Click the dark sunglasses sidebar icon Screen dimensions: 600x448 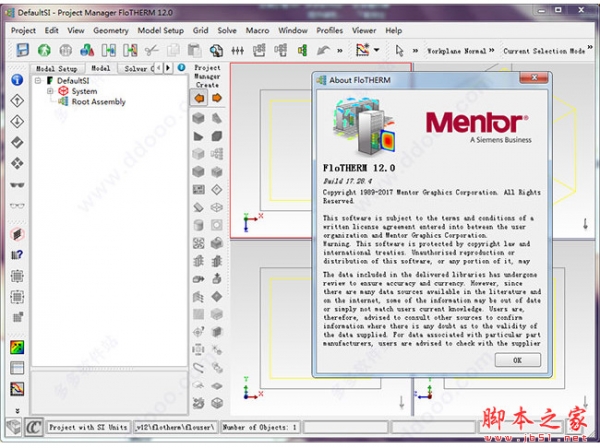coord(17,185)
